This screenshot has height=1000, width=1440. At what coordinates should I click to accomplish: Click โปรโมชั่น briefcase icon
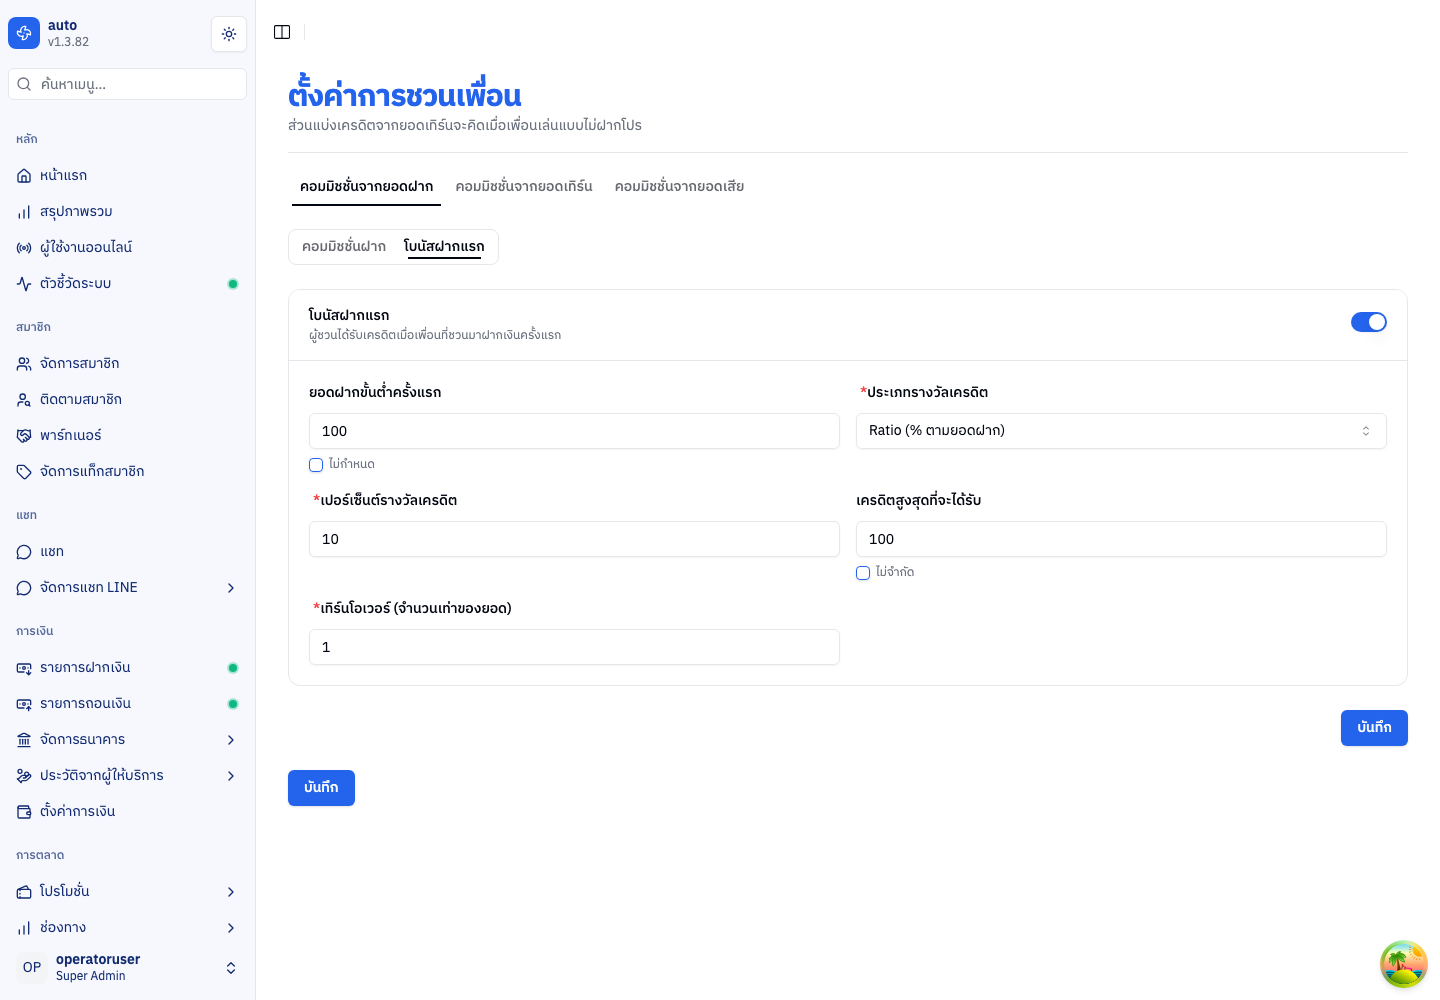[24, 892]
